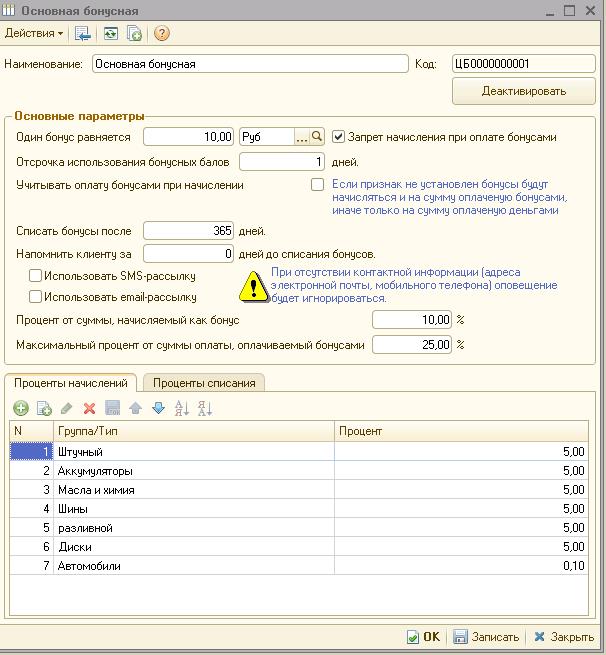This screenshot has width=606, height=655.
Task: Enable Использовать email-рассылку checkbox
Action: pos(35,297)
